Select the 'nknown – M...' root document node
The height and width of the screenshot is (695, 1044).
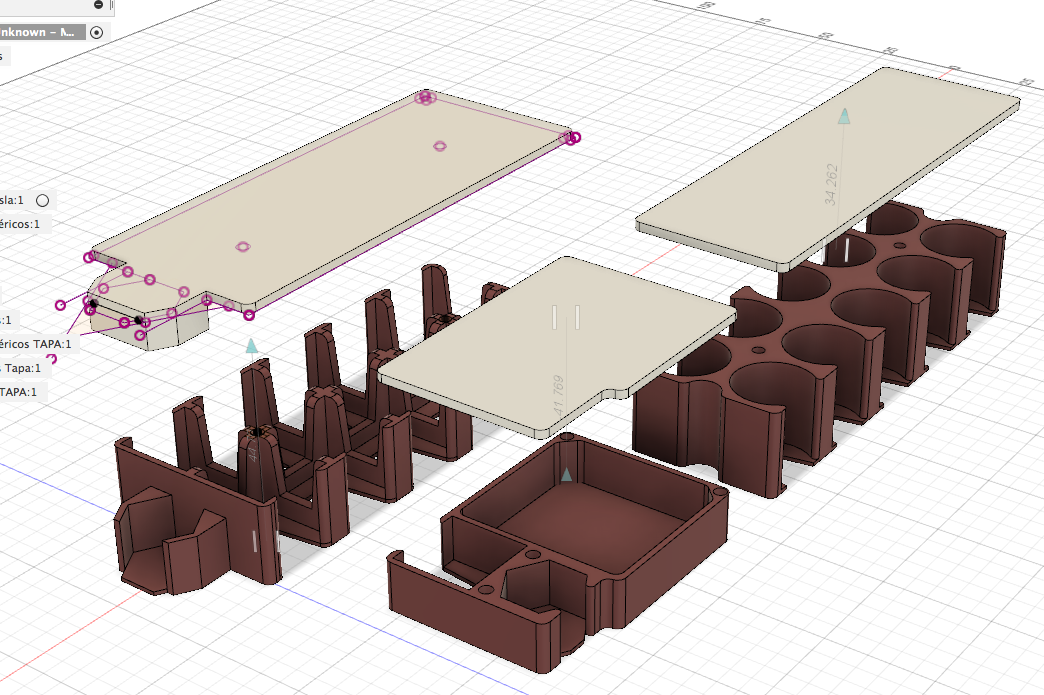click(42, 32)
